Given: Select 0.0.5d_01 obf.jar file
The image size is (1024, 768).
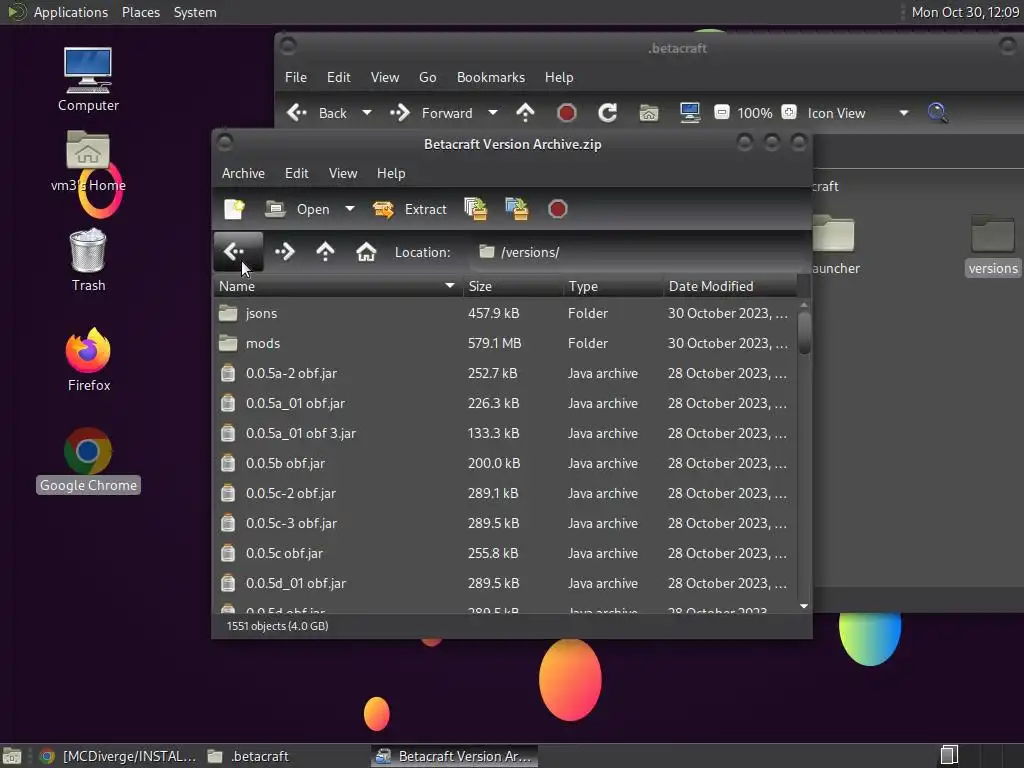Looking at the screenshot, I should click(x=505, y=584).
